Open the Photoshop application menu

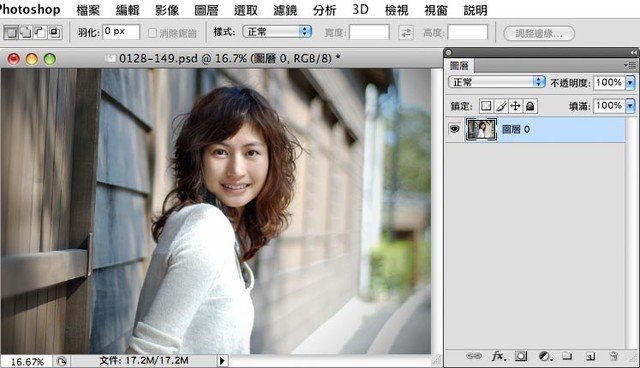29,9
